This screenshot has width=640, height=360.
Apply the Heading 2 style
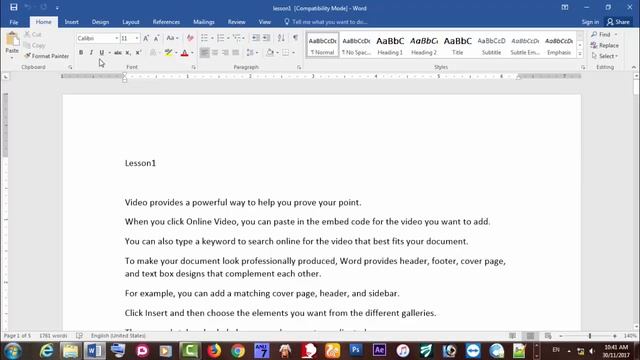(424, 45)
